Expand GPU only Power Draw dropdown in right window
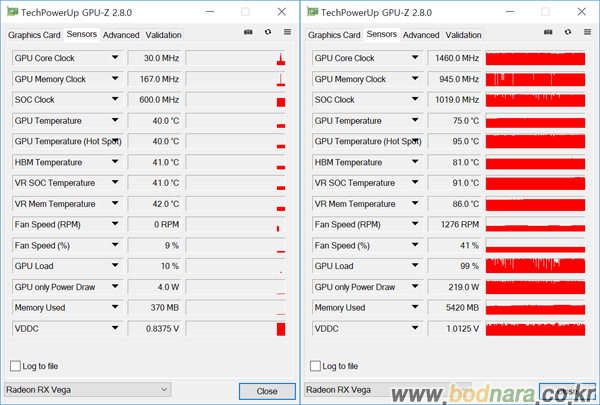 (x=415, y=287)
